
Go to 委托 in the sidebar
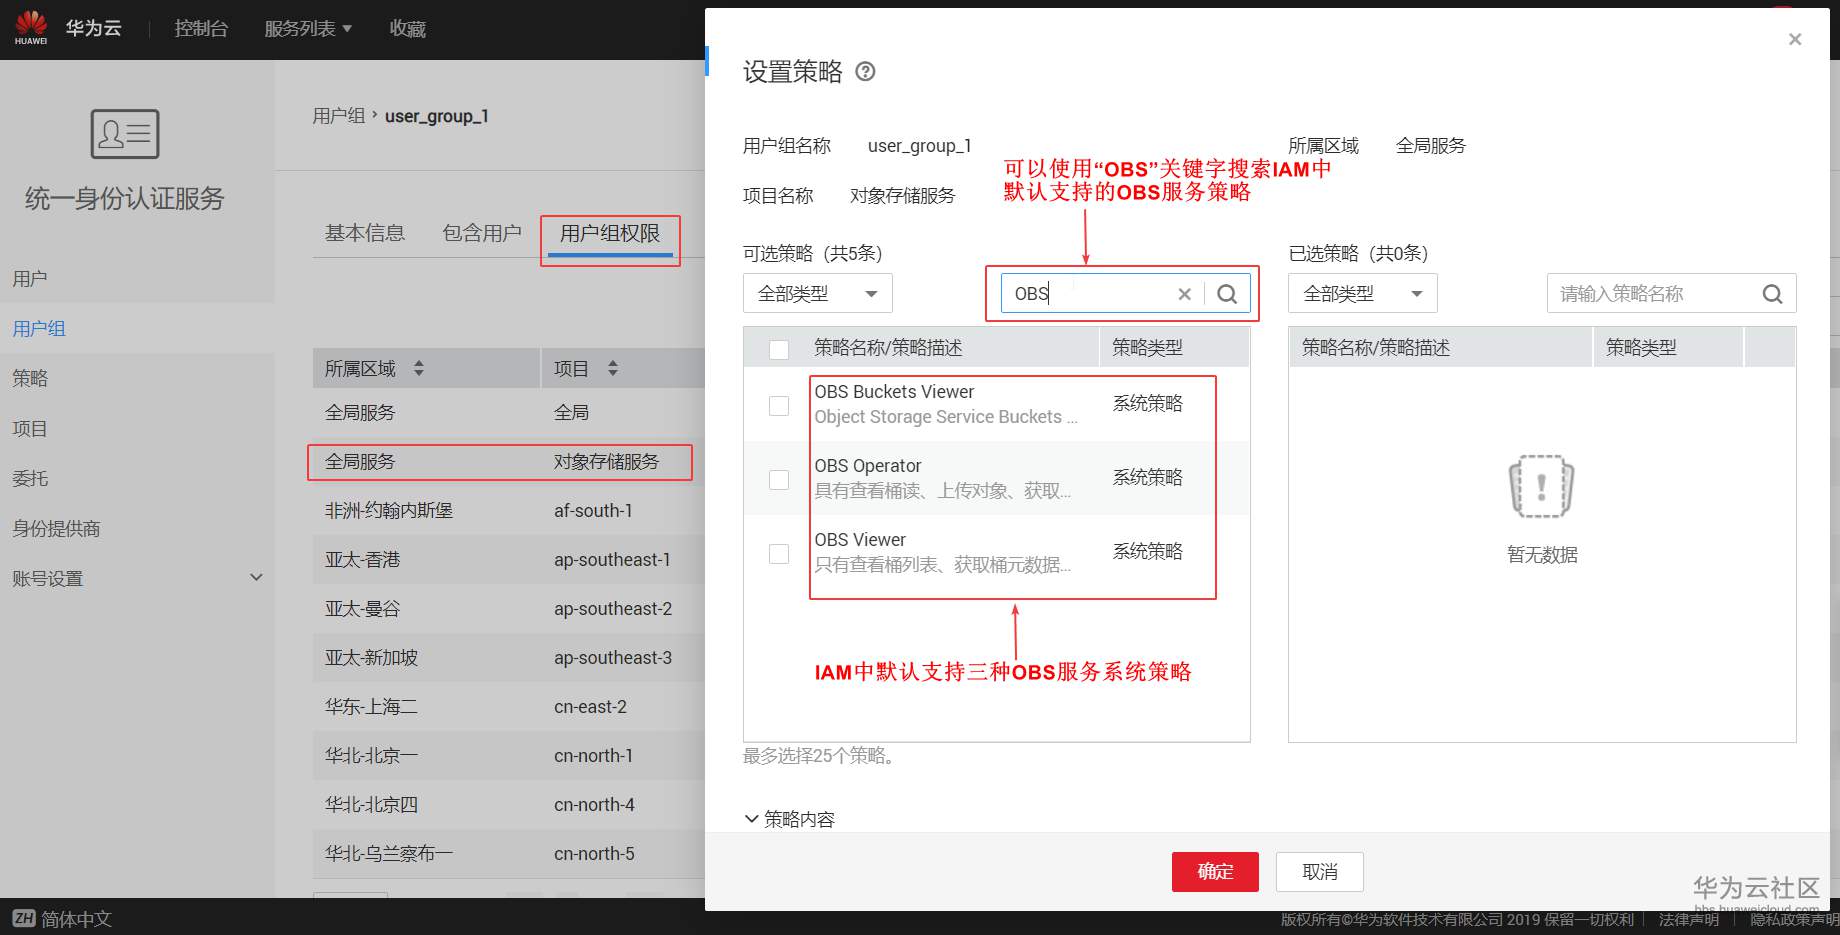pos(30,479)
